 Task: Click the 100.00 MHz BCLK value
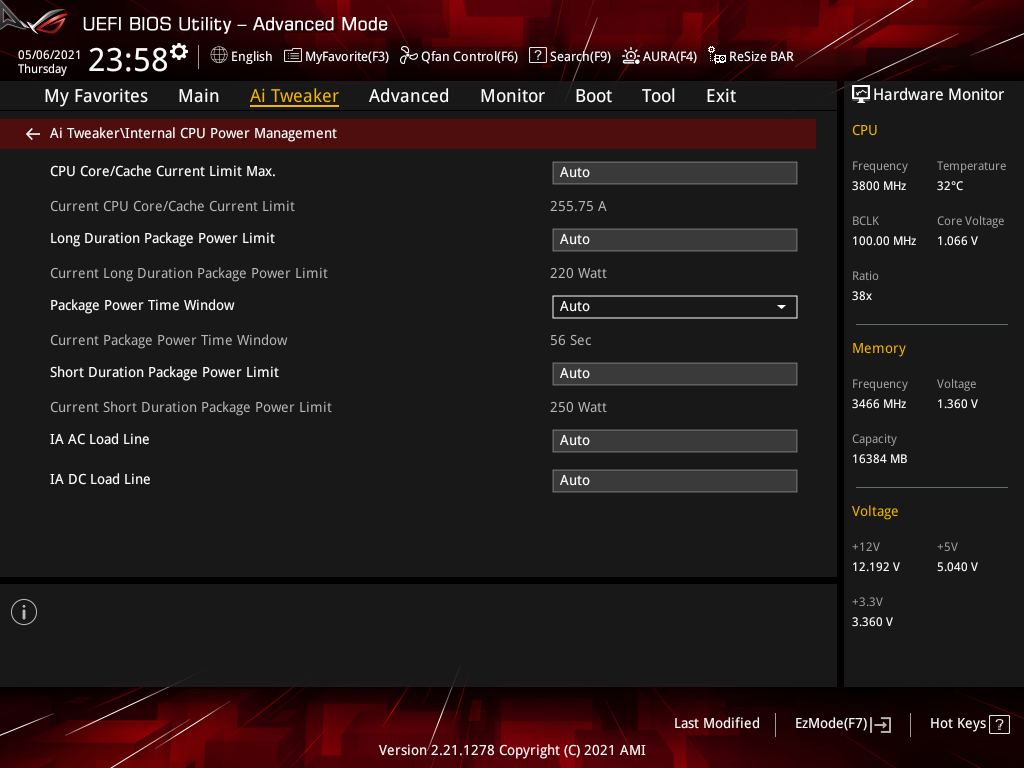point(884,240)
